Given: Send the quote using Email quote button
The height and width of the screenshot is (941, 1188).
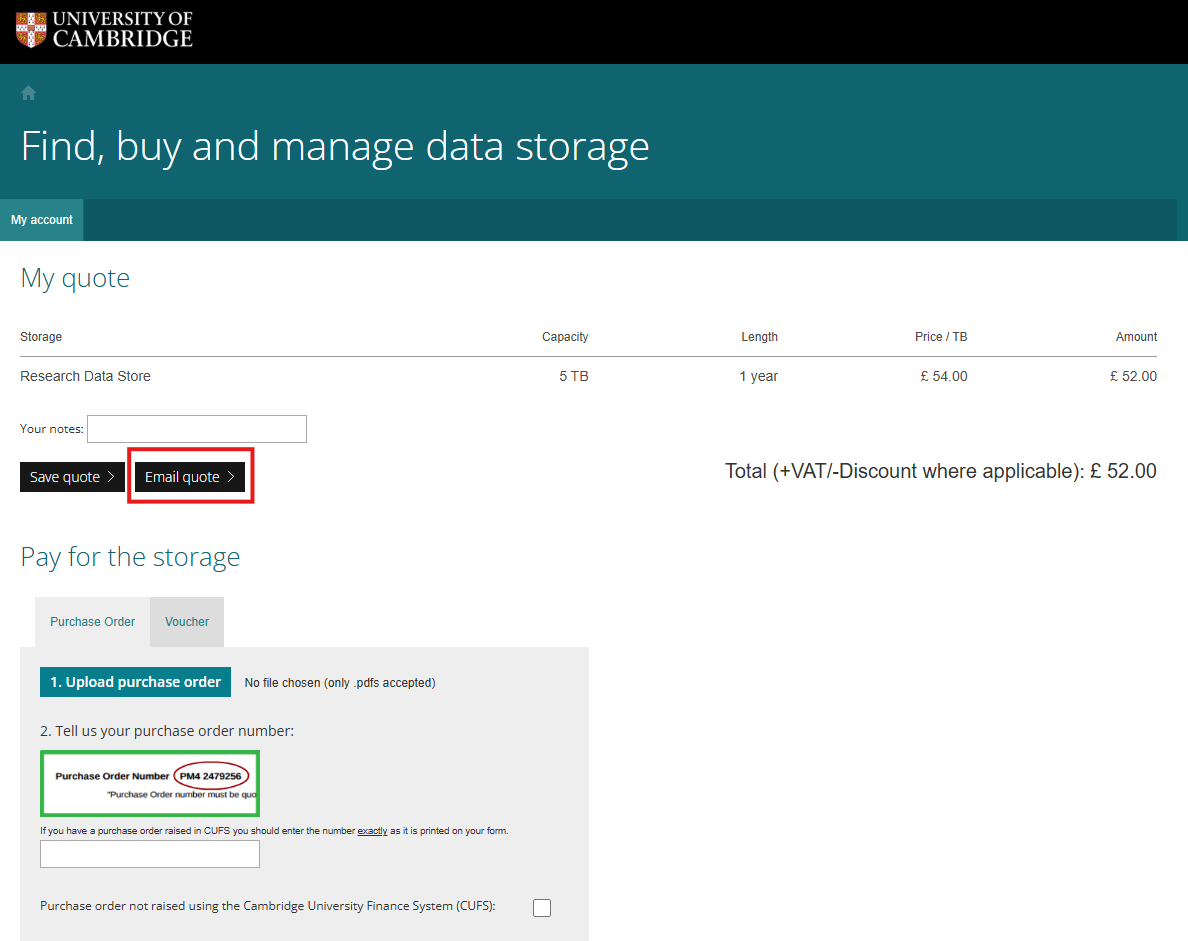Looking at the screenshot, I should (x=189, y=477).
